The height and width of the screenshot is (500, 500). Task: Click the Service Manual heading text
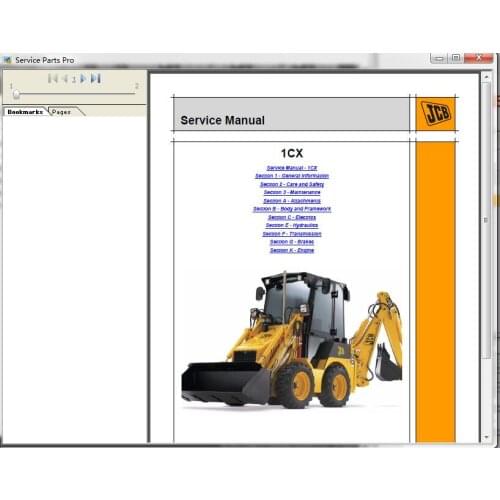pyautogui.click(x=222, y=120)
